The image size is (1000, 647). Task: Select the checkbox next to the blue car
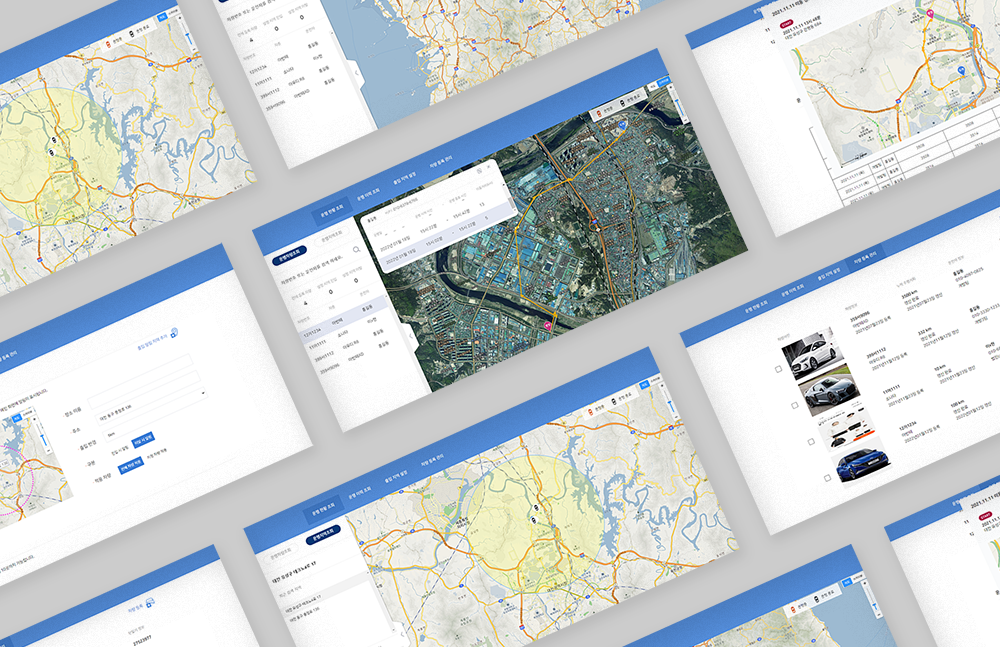coord(828,477)
